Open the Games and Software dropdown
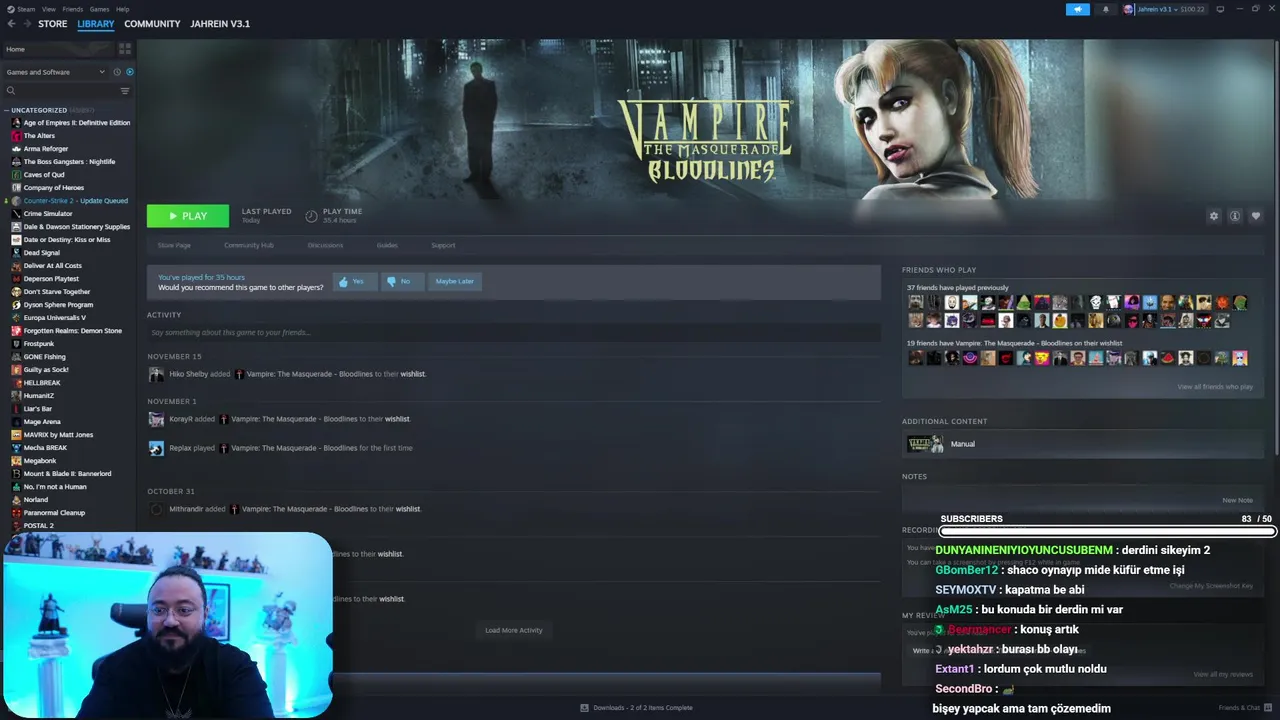This screenshot has width=1280, height=720. [x=55, y=72]
